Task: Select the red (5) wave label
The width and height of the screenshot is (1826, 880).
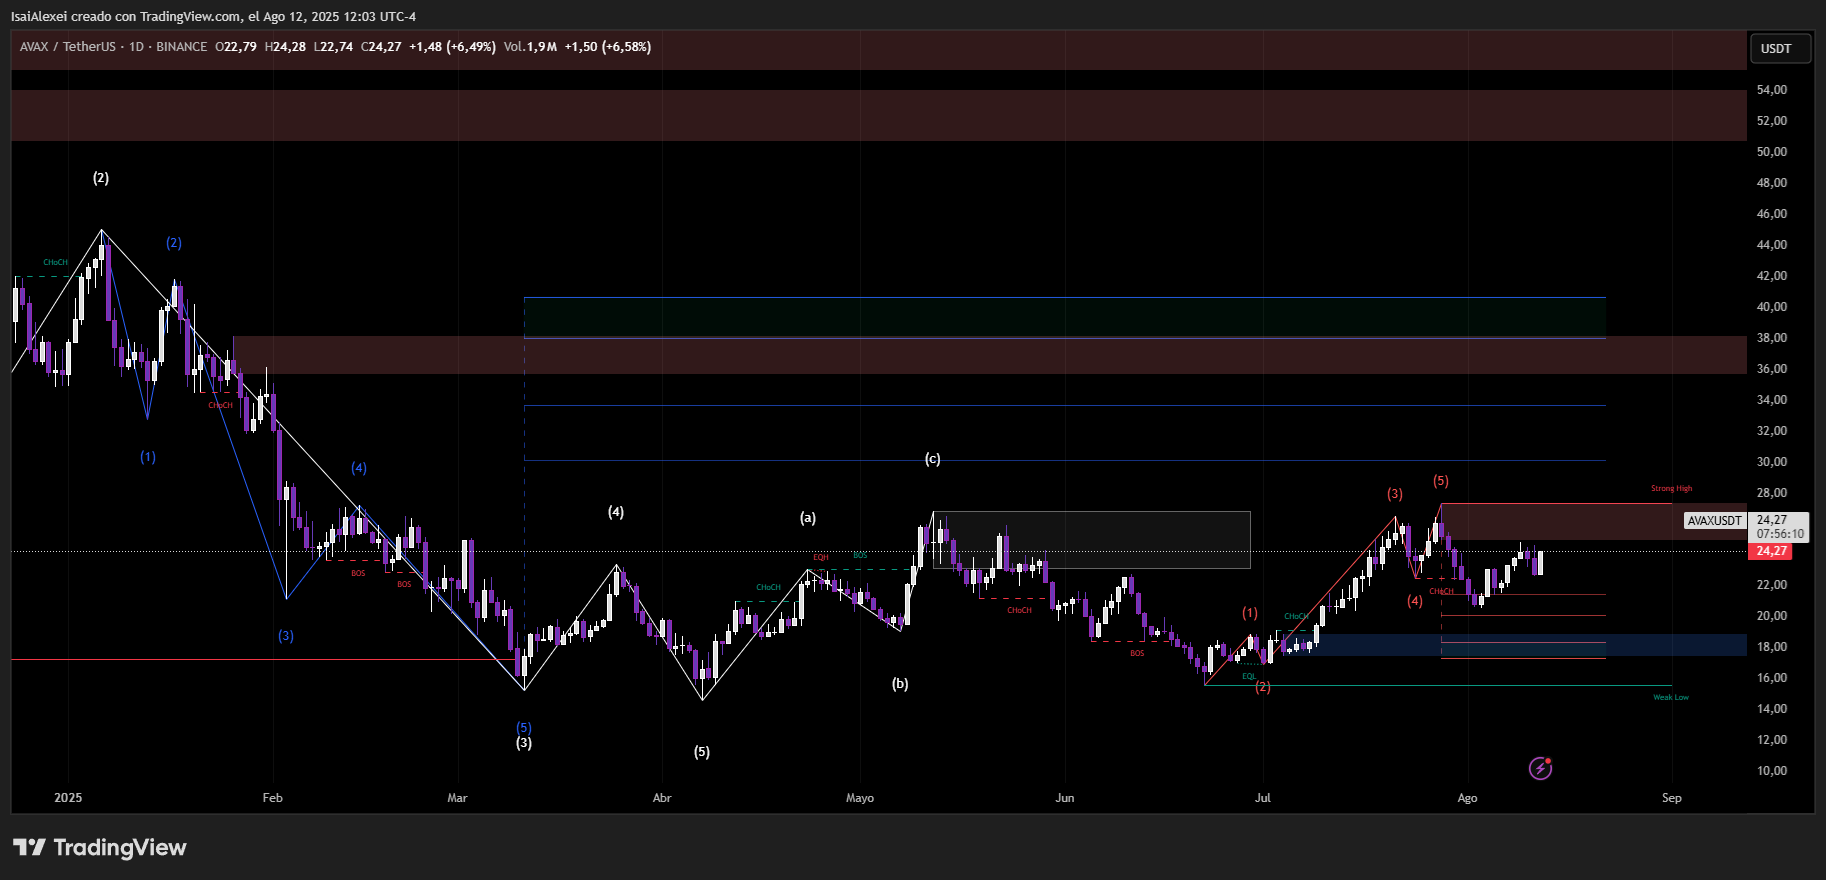Action: pyautogui.click(x=1440, y=481)
